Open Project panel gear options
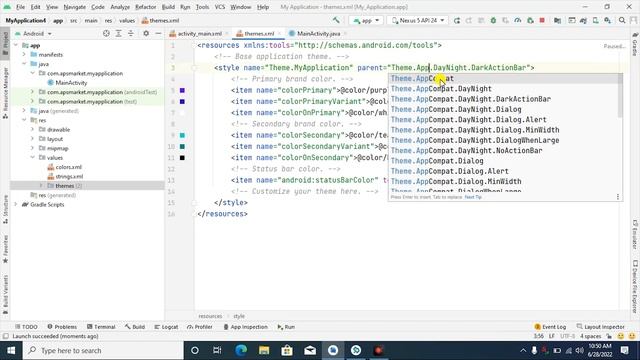The image size is (640, 360). tap(146, 33)
